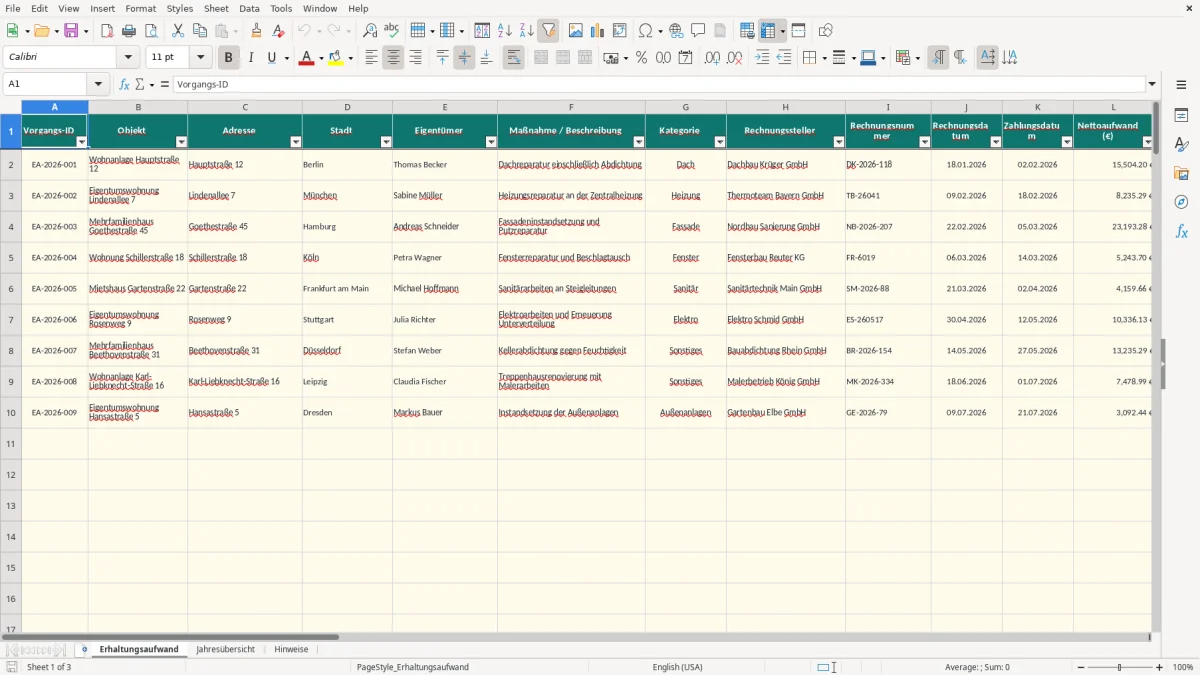1200x675 pixels.
Task: Open the Underline style dropdown arrow
Action: point(286,58)
